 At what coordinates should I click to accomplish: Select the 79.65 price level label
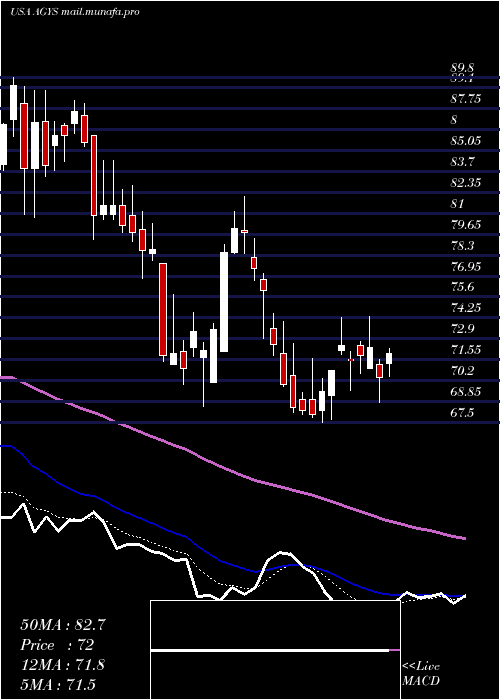point(466,224)
